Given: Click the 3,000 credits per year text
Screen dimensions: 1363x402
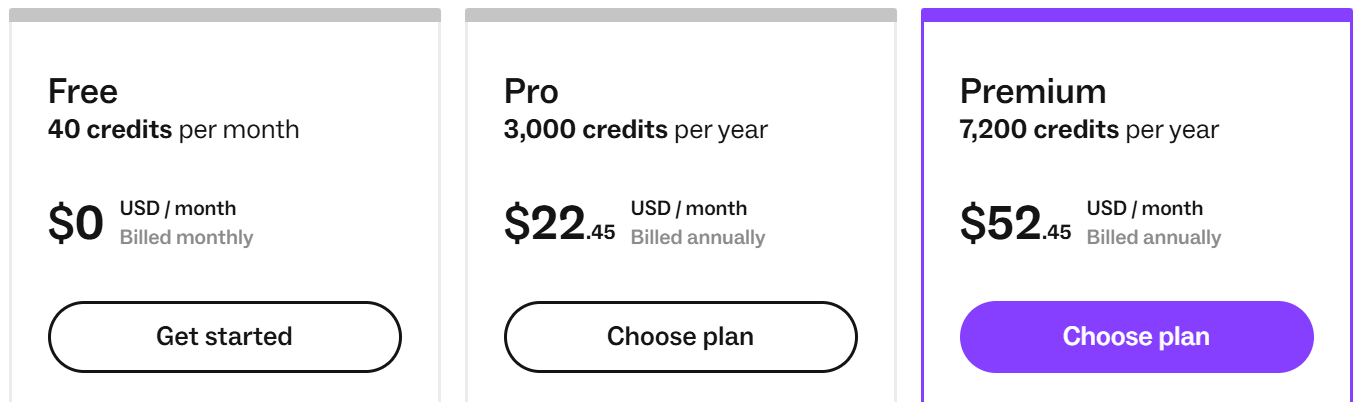Looking at the screenshot, I should pos(635,130).
